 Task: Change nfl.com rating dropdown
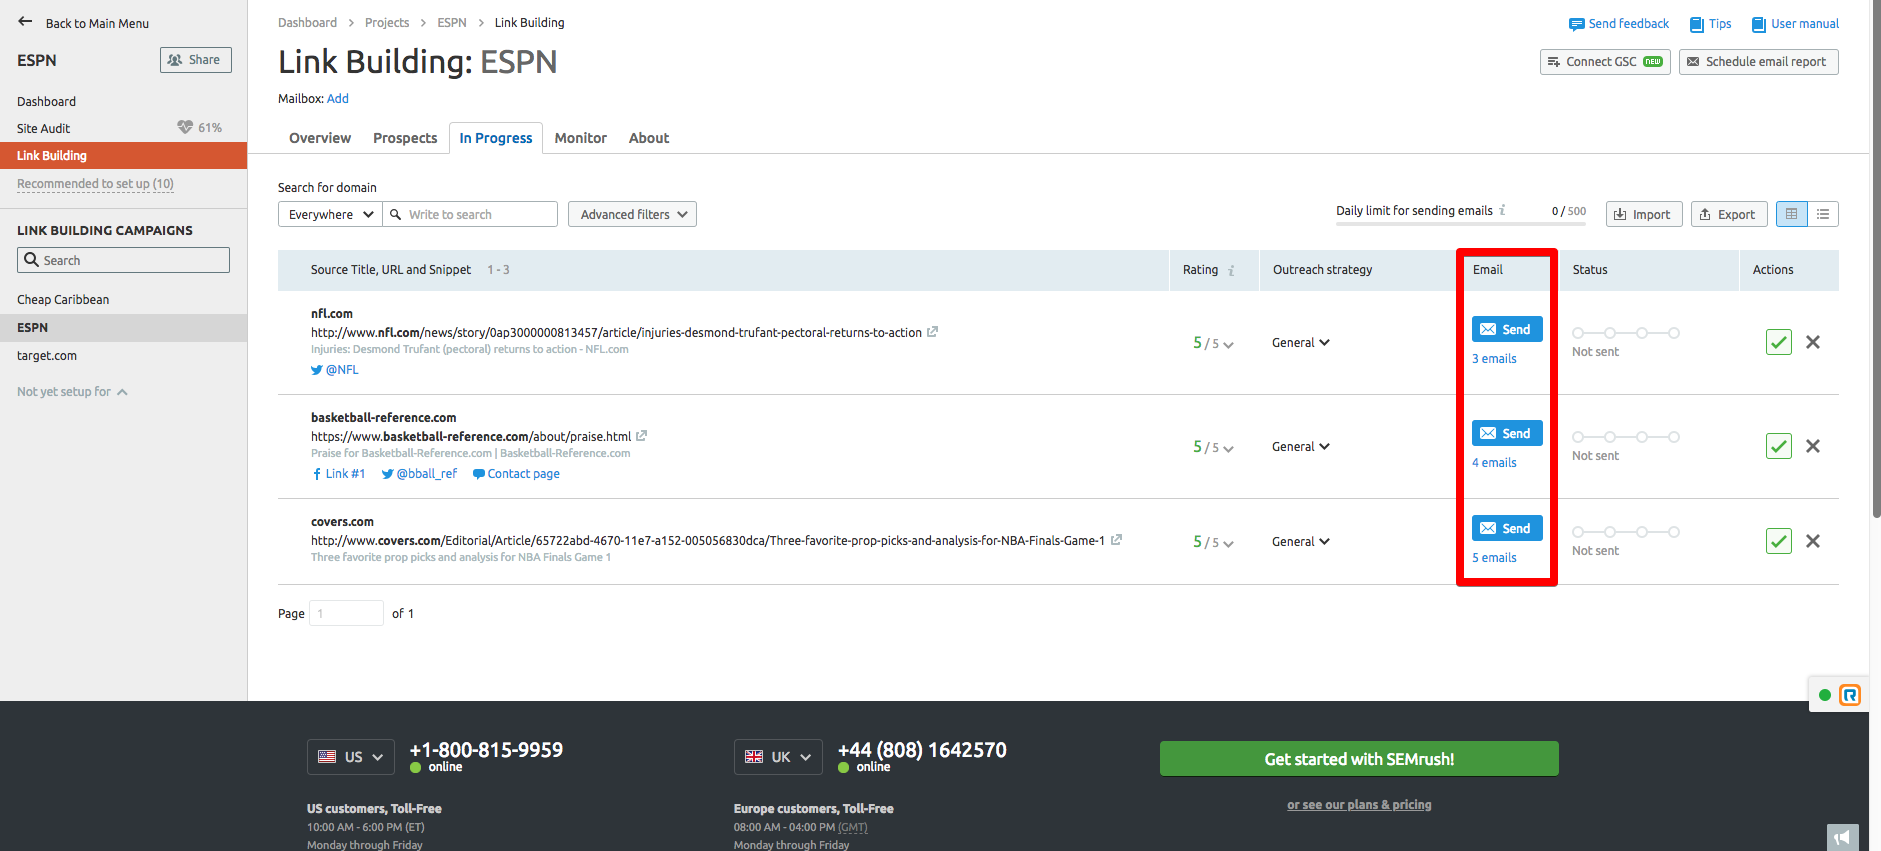point(1213,343)
